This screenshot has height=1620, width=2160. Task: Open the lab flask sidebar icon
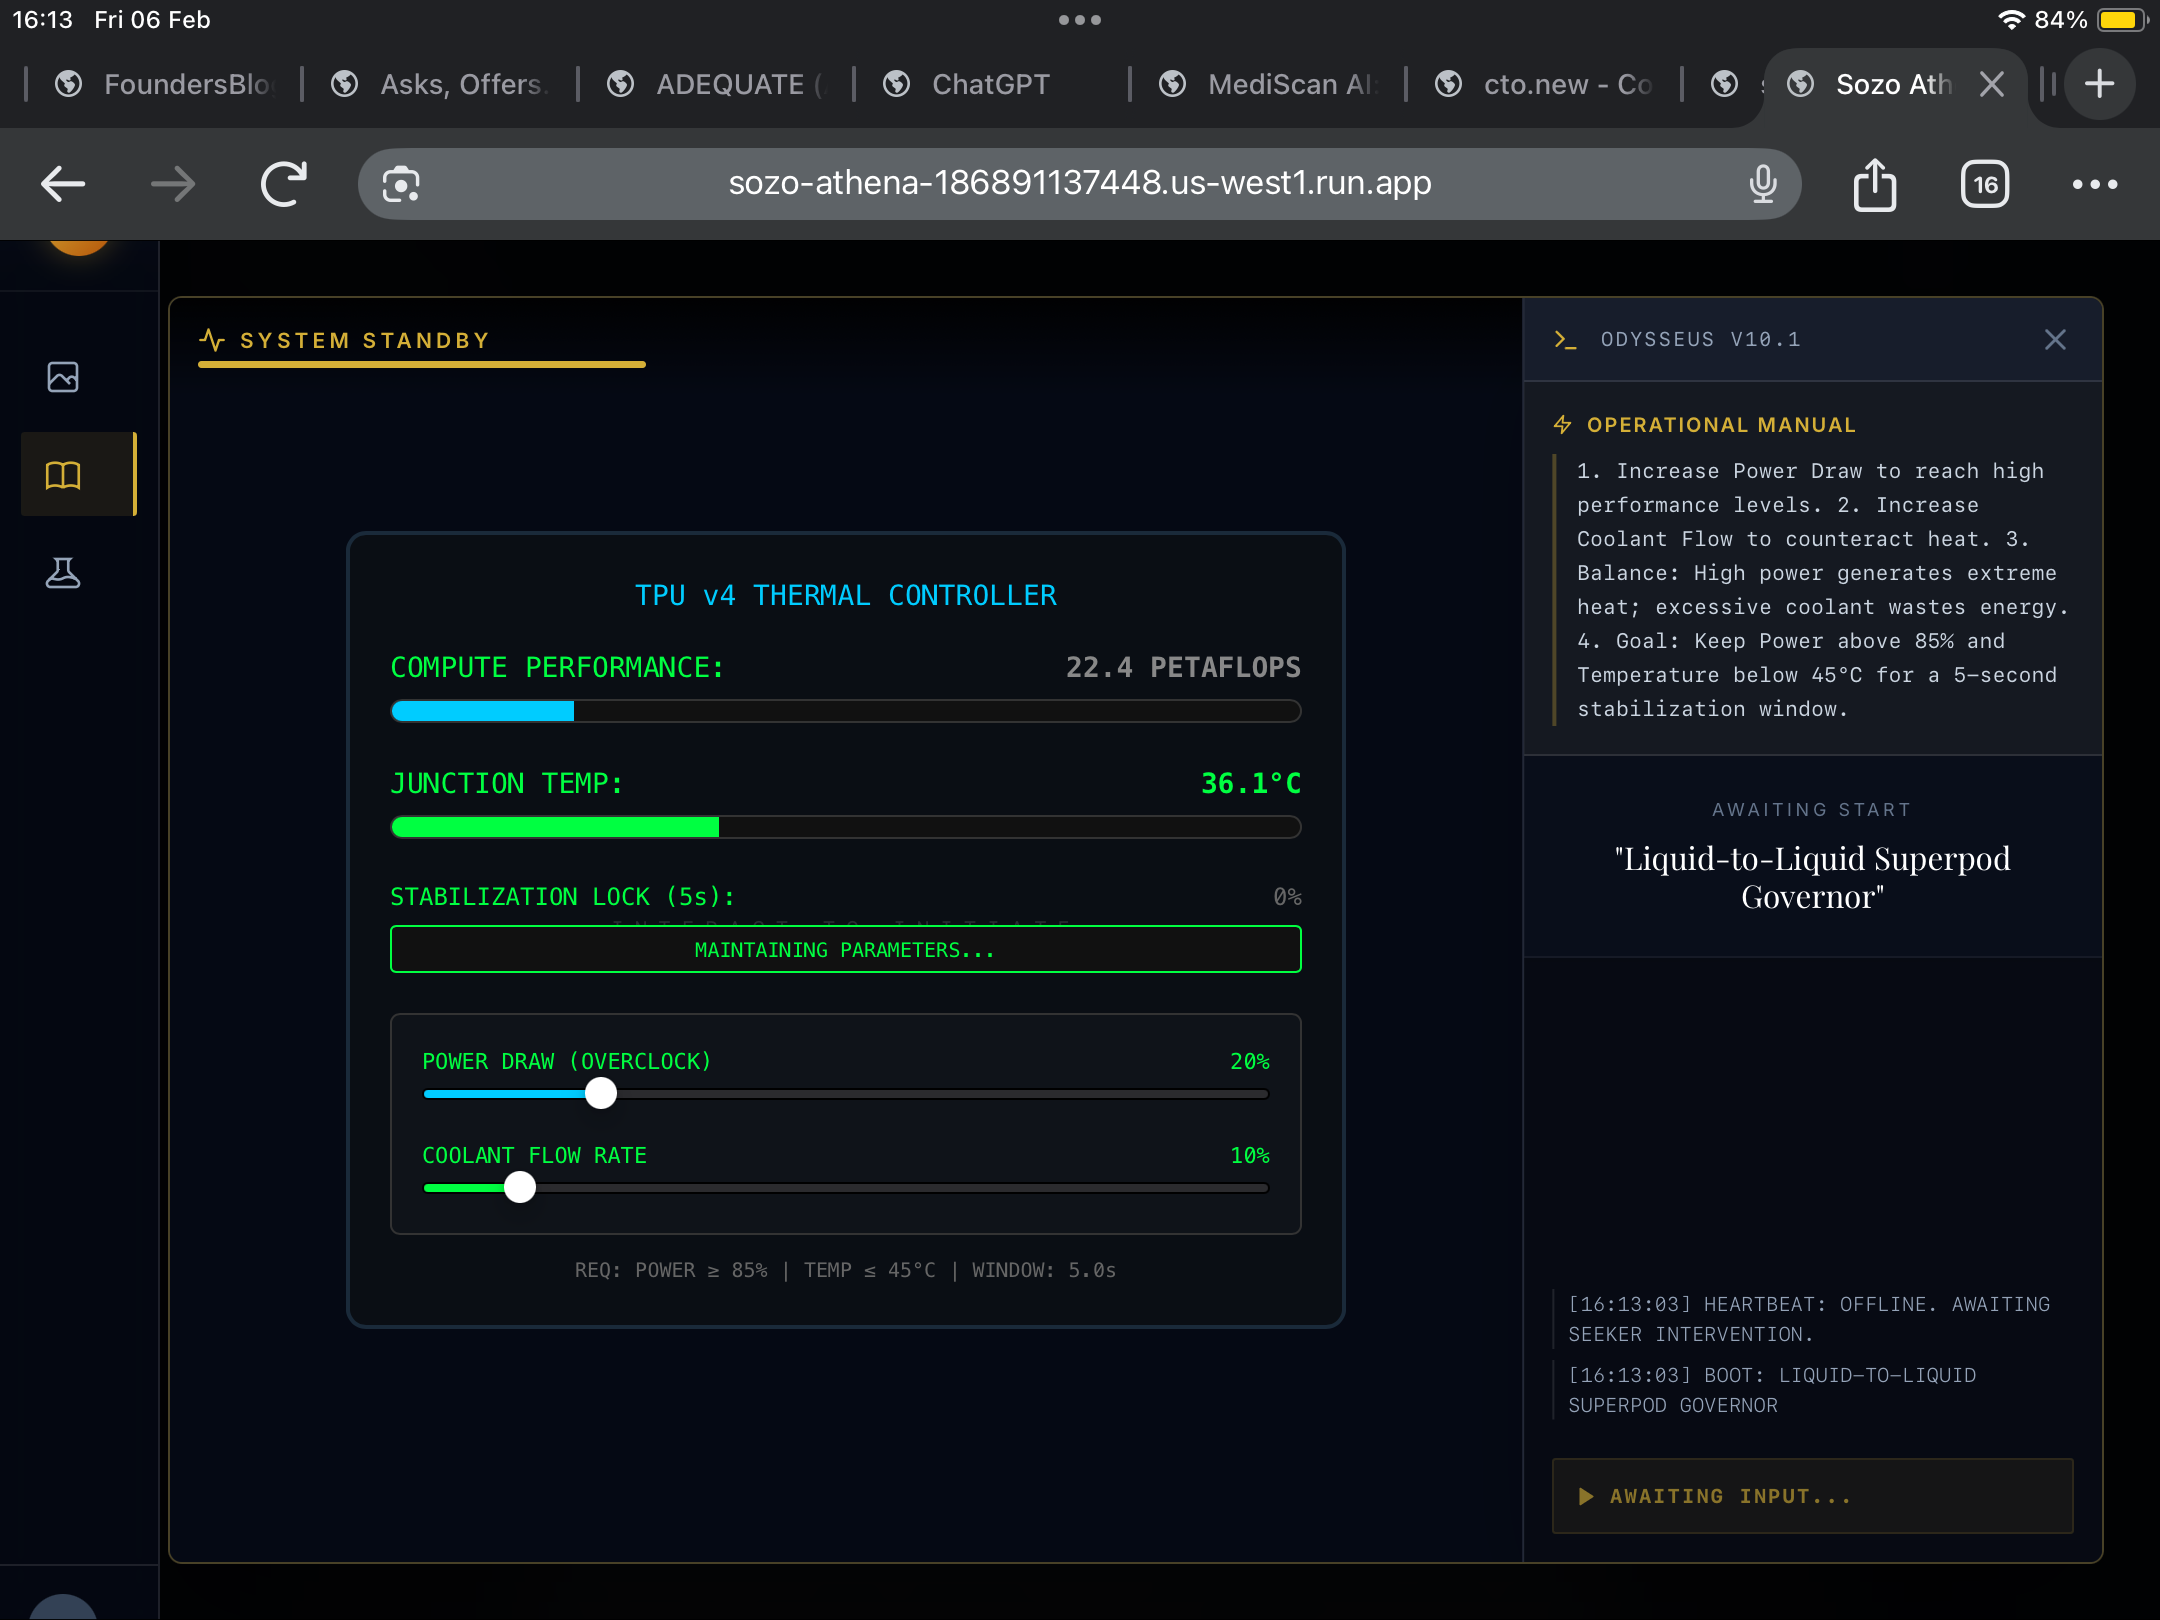(63, 573)
